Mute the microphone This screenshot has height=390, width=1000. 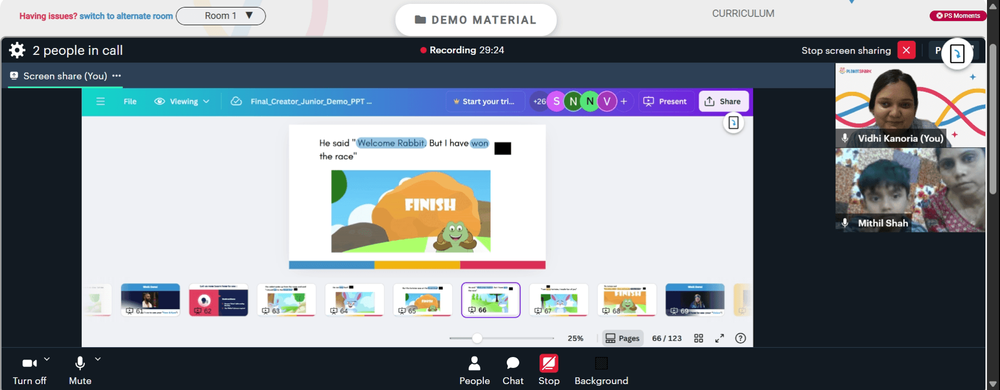[x=80, y=371]
